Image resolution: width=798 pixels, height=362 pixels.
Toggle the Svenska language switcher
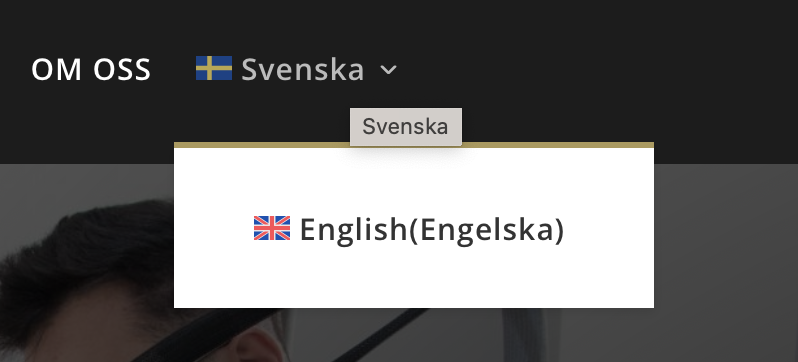297,70
